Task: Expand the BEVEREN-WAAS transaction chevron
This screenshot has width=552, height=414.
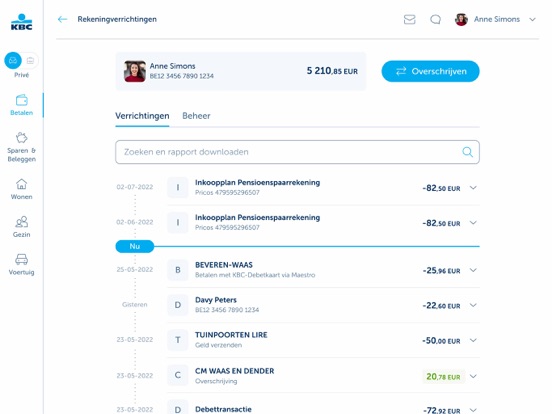Action: [x=473, y=270]
